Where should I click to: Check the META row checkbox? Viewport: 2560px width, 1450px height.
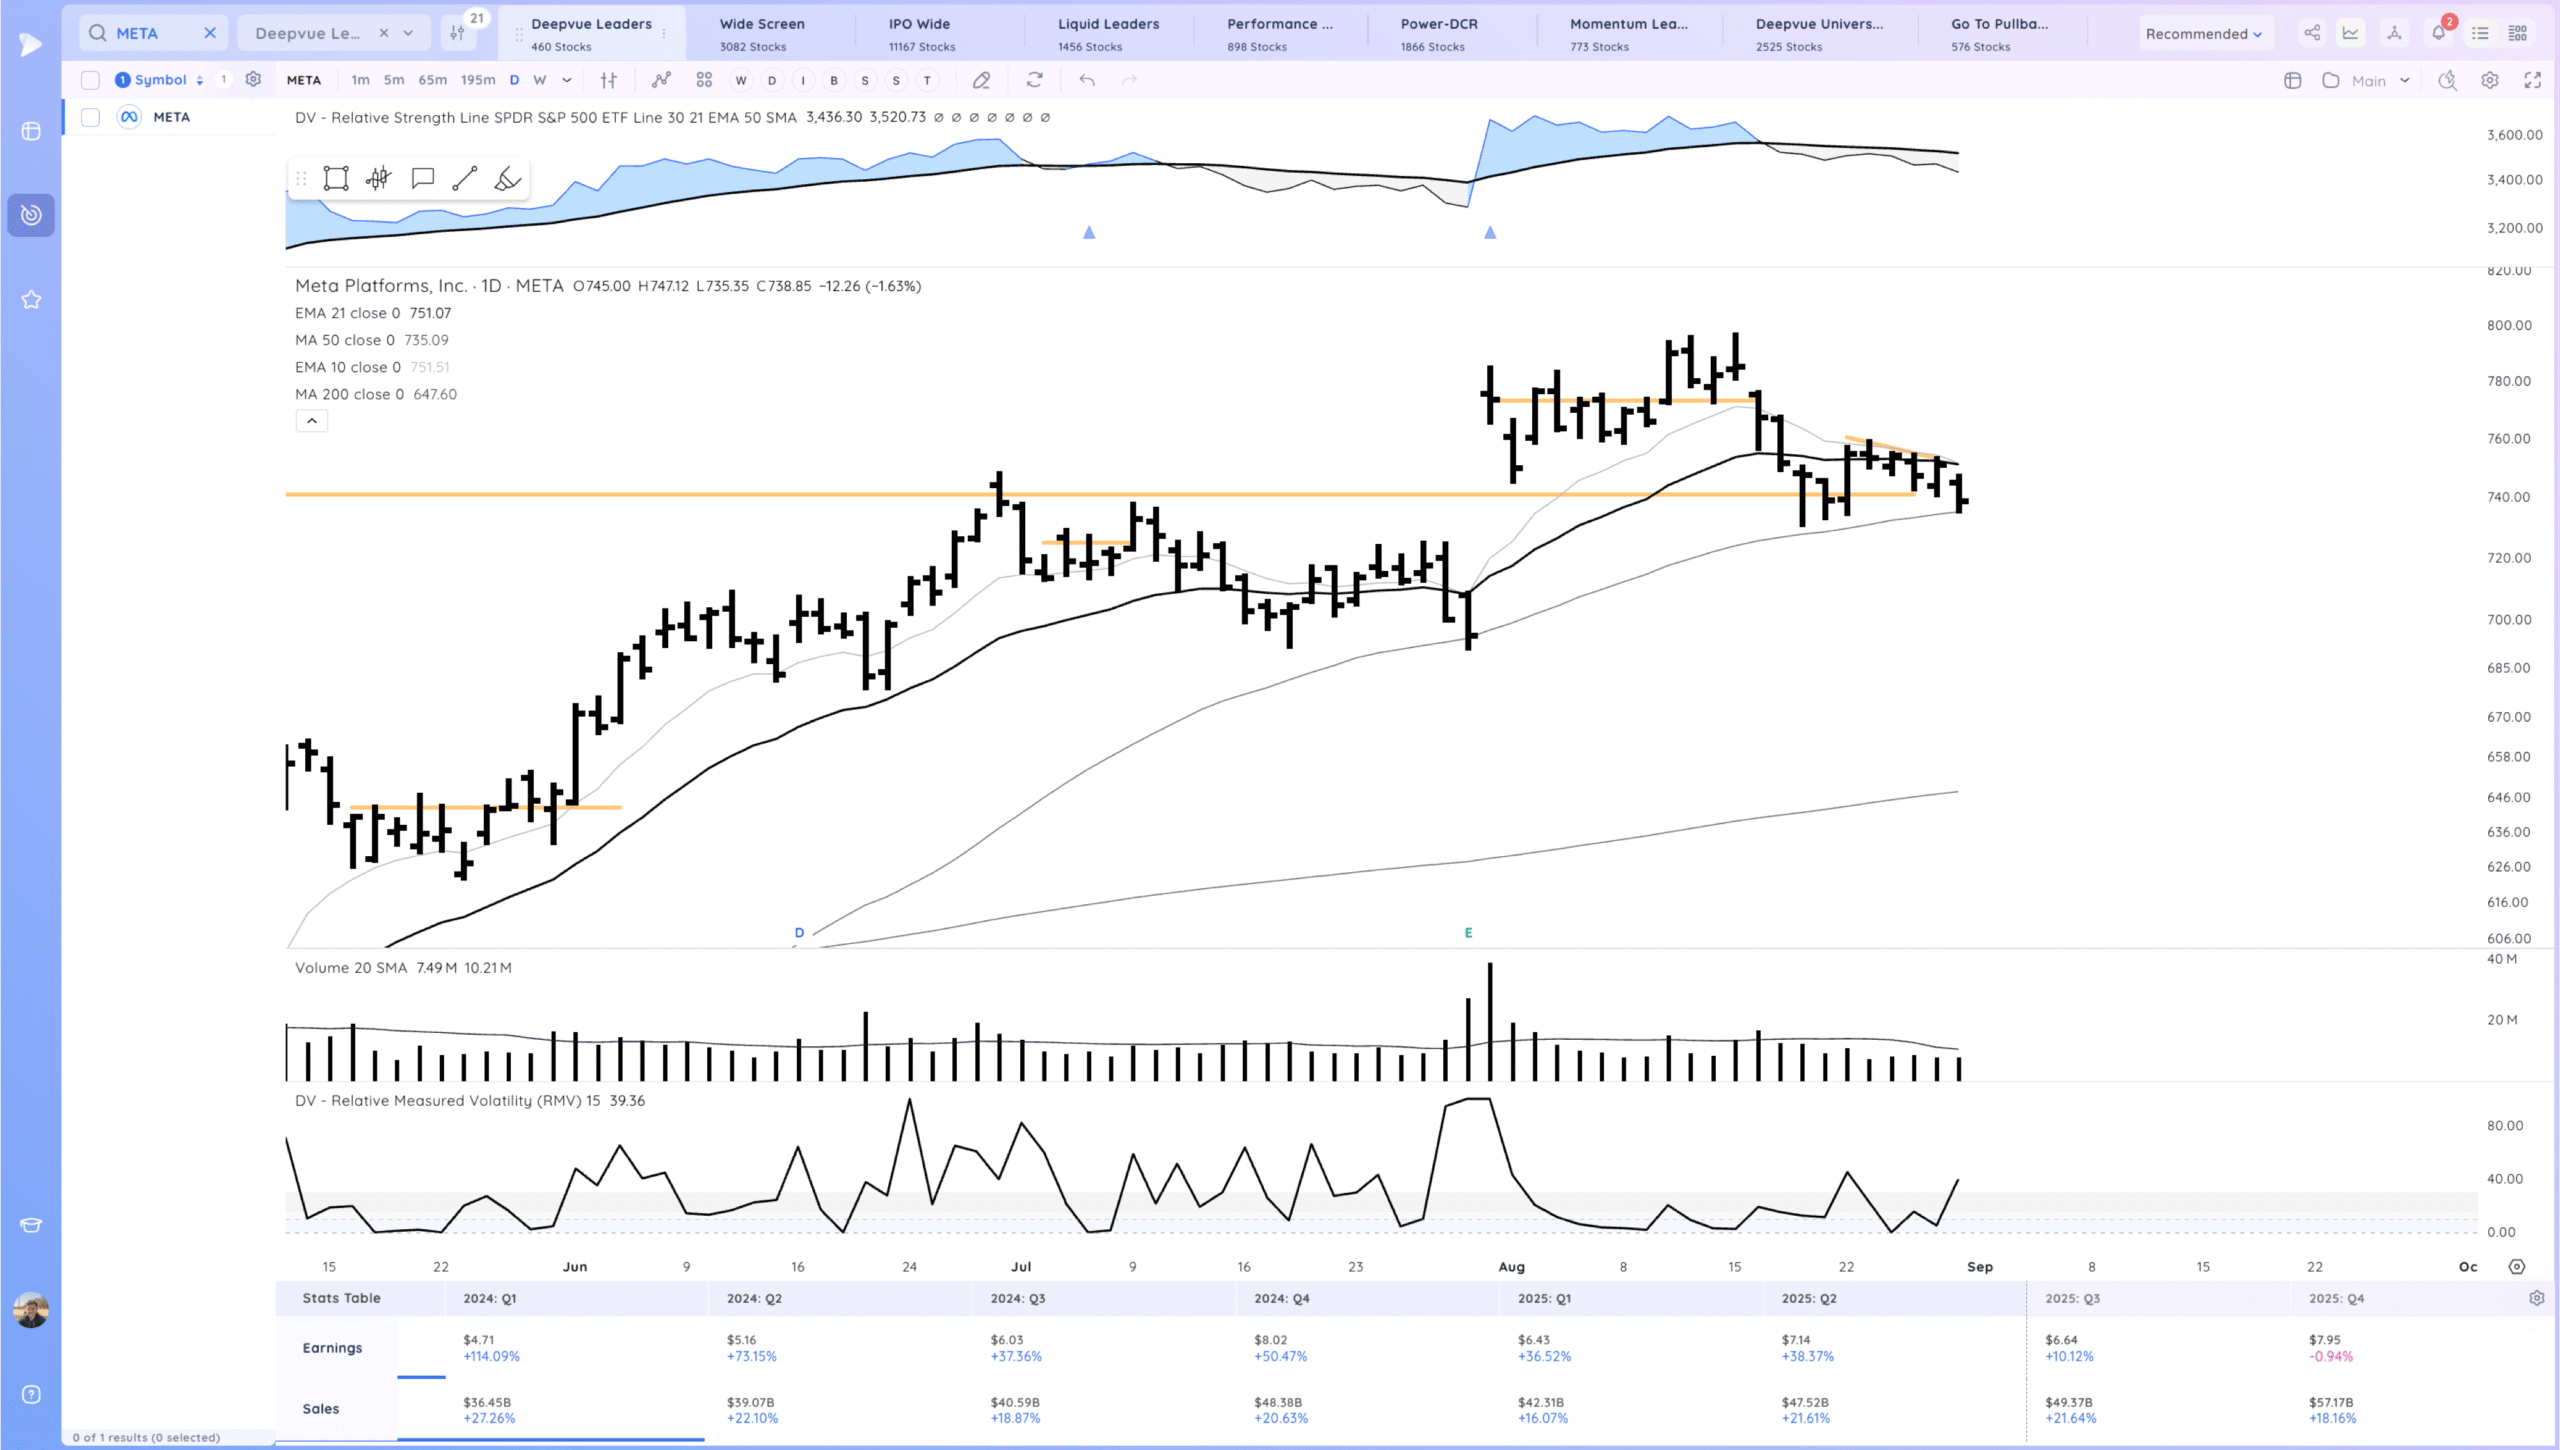pyautogui.click(x=90, y=117)
